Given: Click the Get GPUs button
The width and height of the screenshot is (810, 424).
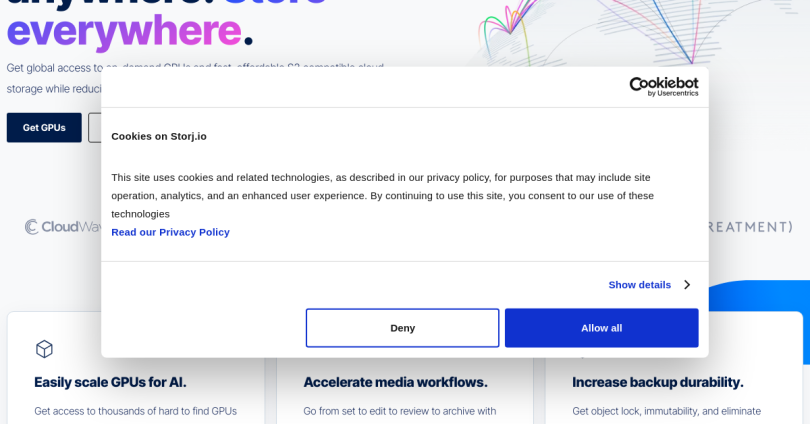Looking at the screenshot, I should point(44,128).
